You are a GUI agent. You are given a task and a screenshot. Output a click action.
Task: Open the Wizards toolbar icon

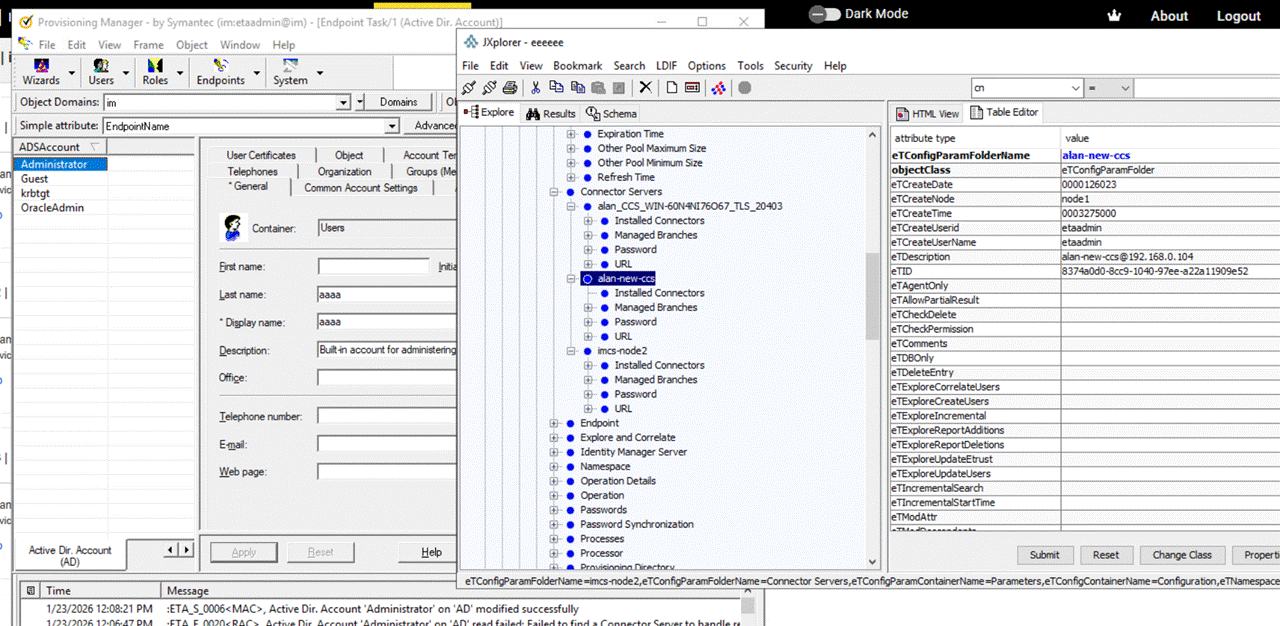point(41,71)
